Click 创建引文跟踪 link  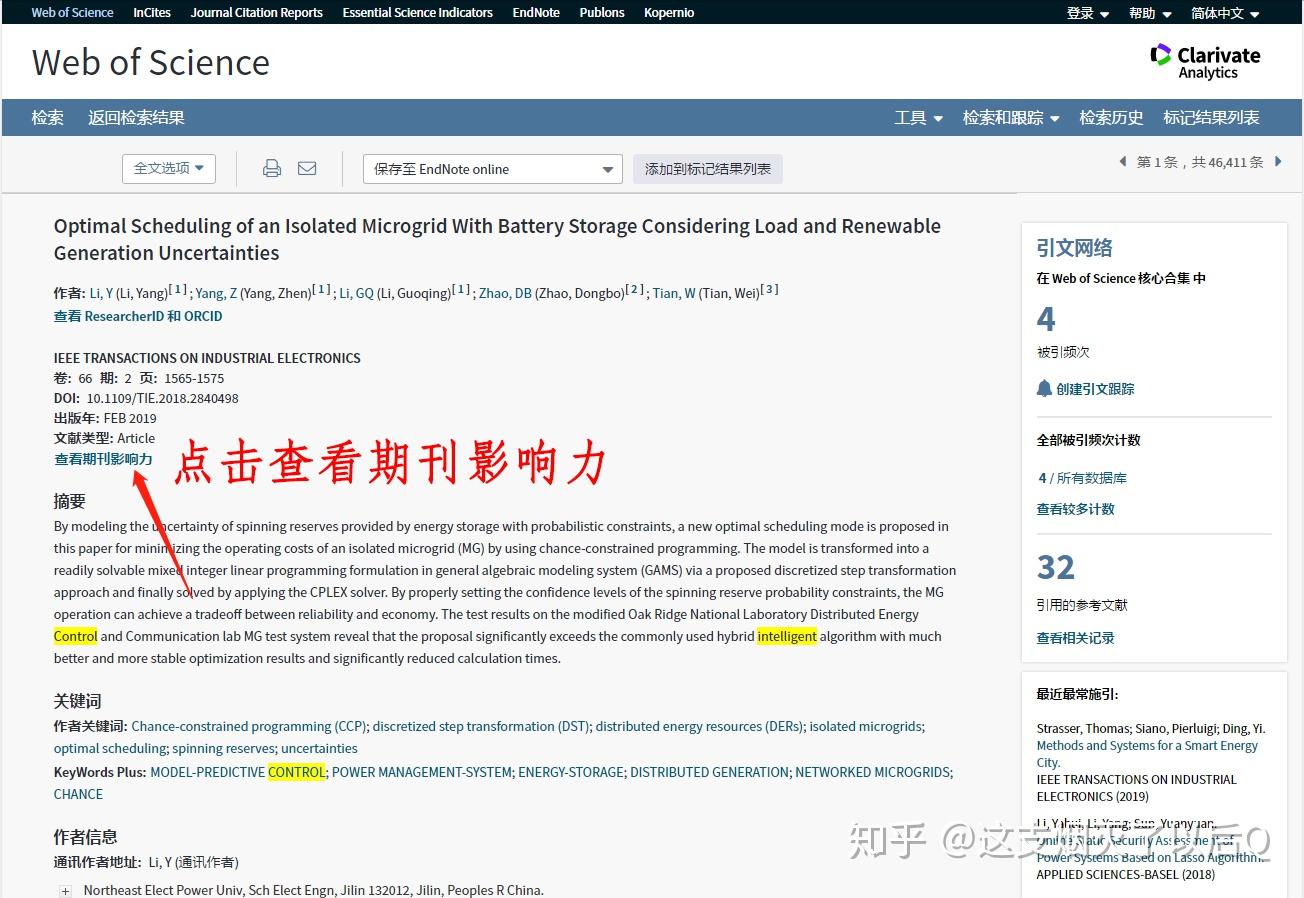(1095, 389)
